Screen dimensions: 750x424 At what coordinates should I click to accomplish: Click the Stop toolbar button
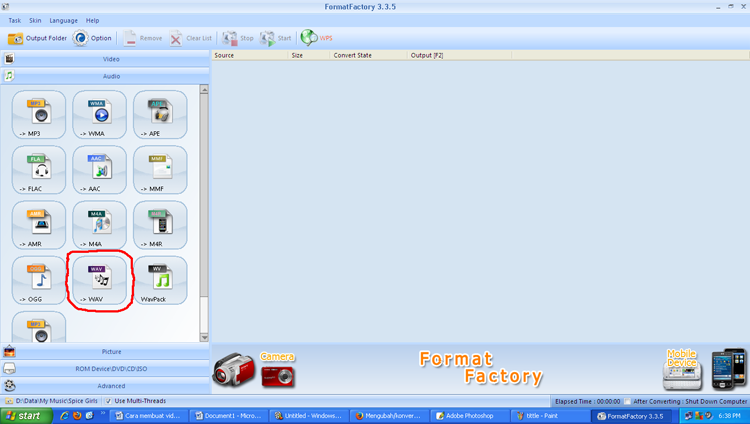[238, 38]
